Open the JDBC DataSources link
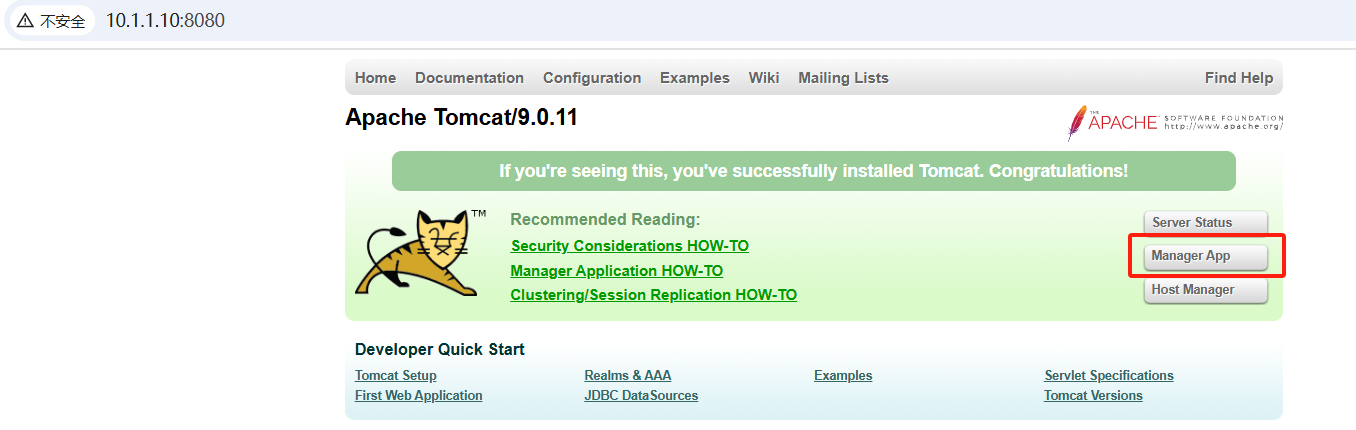The height and width of the screenshot is (430, 1356). point(641,396)
